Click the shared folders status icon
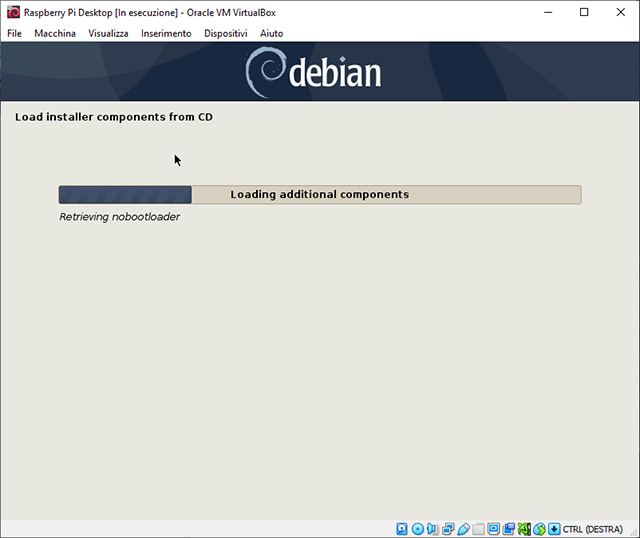Viewport: 640px width, 538px height. 478,528
